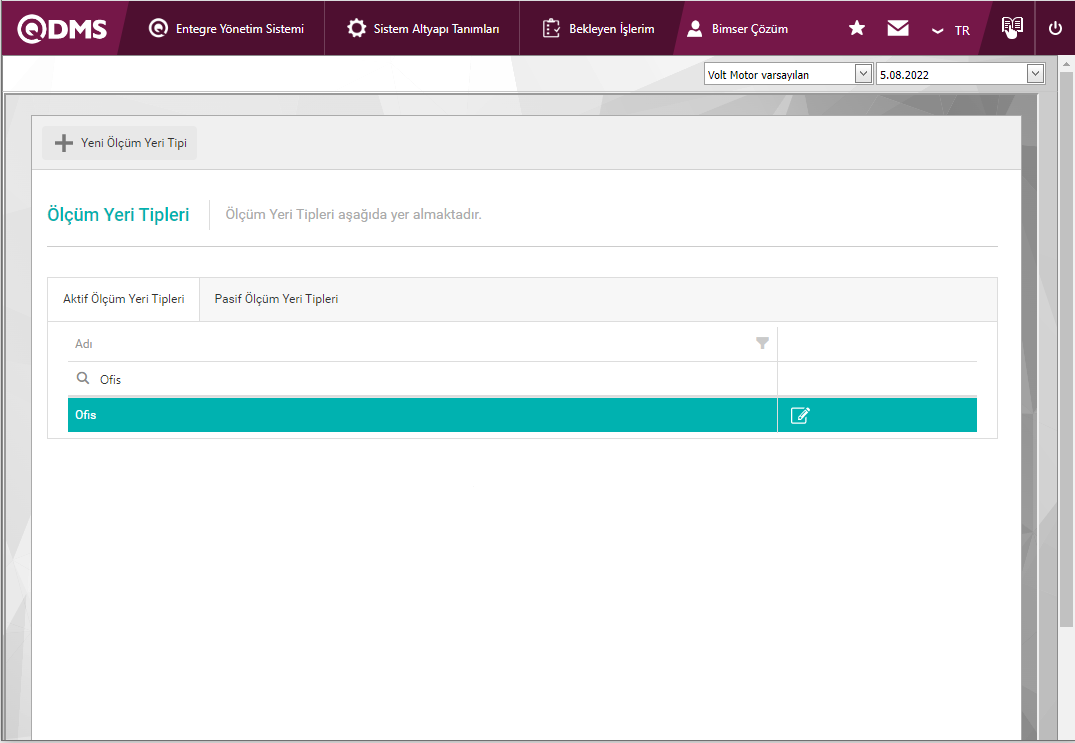Switch to Pasif Ölçüm Yeri Tipleri tab
Image resolution: width=1075 pixels, height=743 pixels.
276,299
